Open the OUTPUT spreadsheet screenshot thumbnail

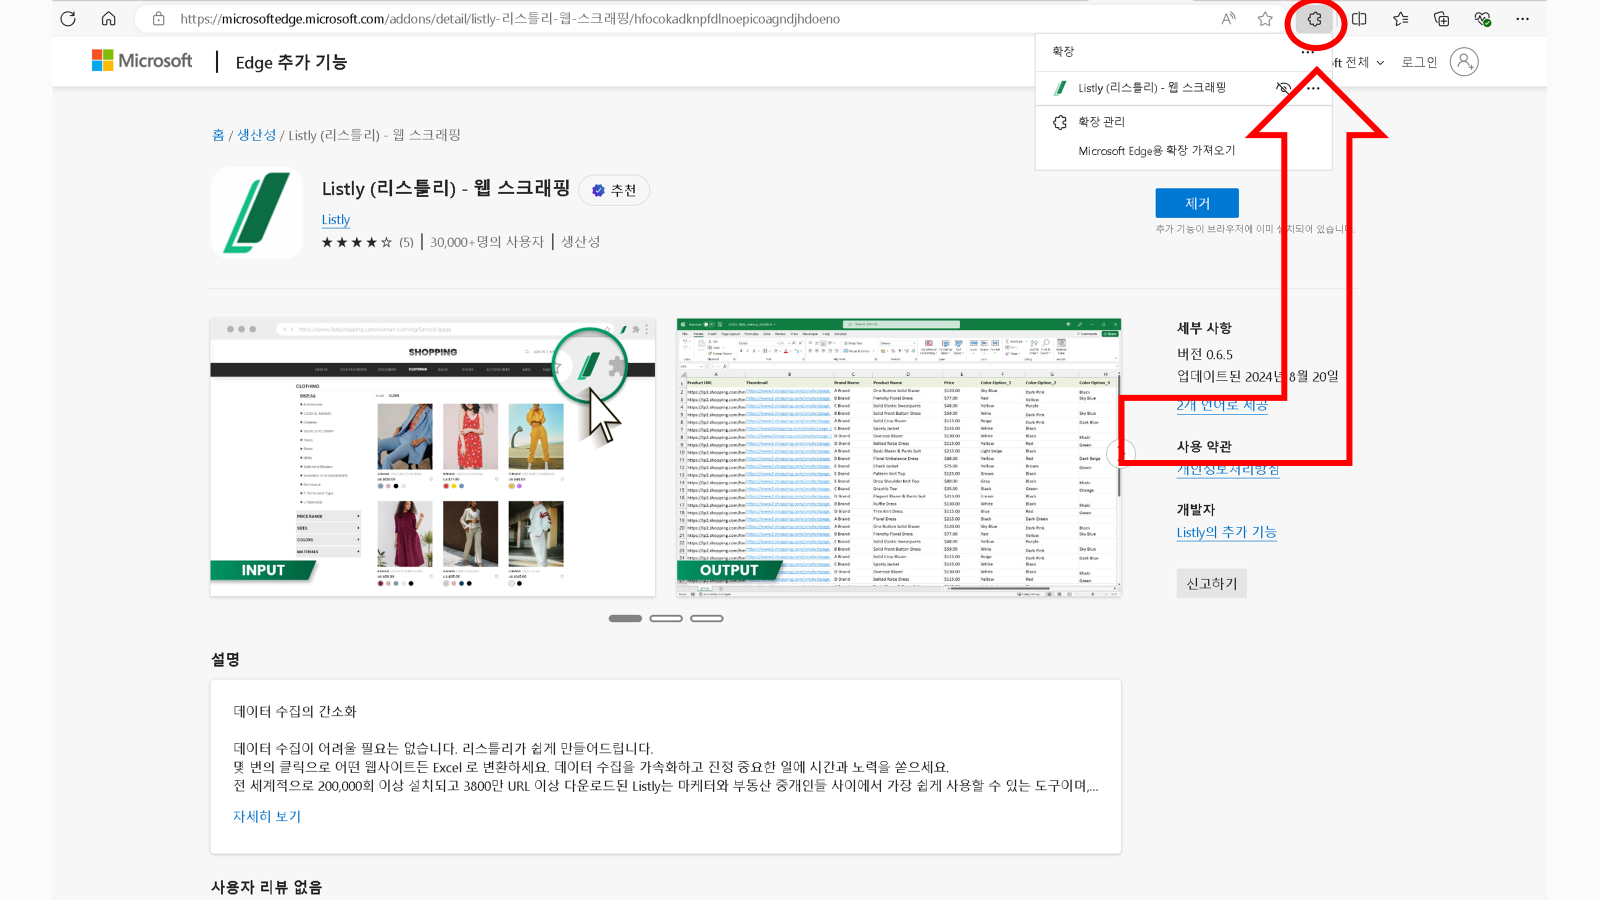click(899, 457)
